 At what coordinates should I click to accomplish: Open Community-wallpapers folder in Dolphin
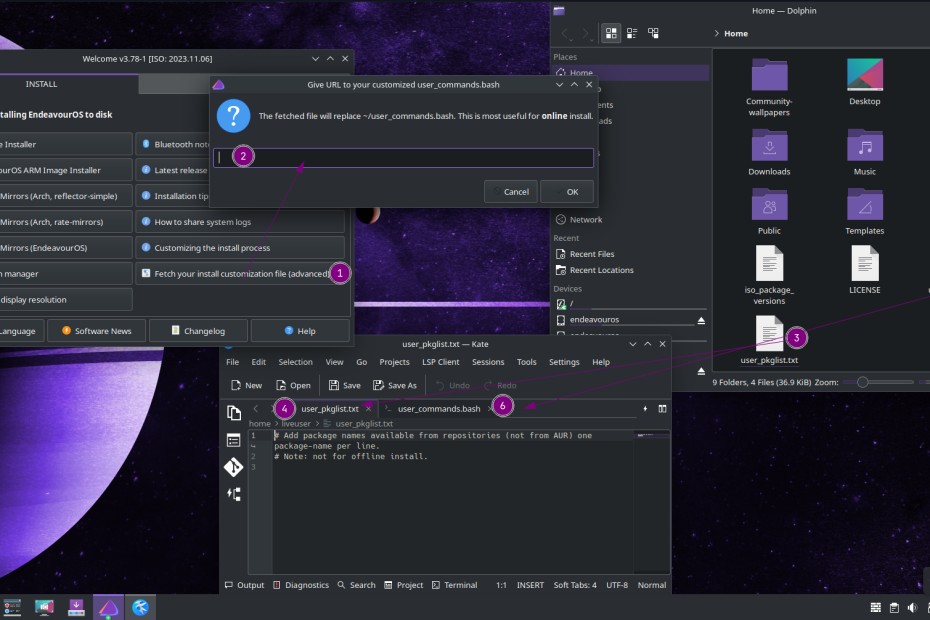pos(769,88)
